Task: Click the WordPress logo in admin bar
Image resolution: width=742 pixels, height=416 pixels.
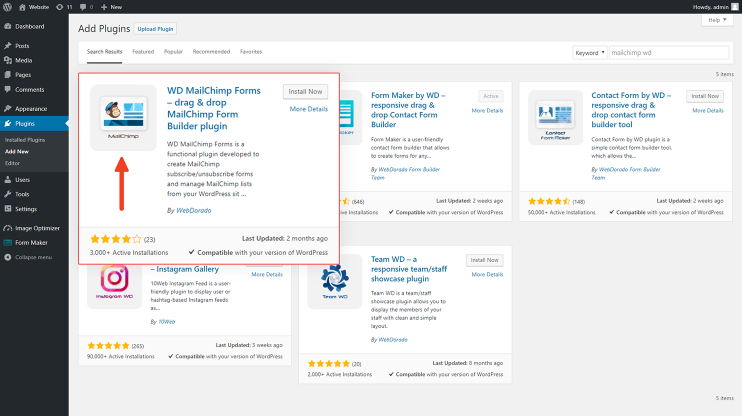Action: coord(7,7)
